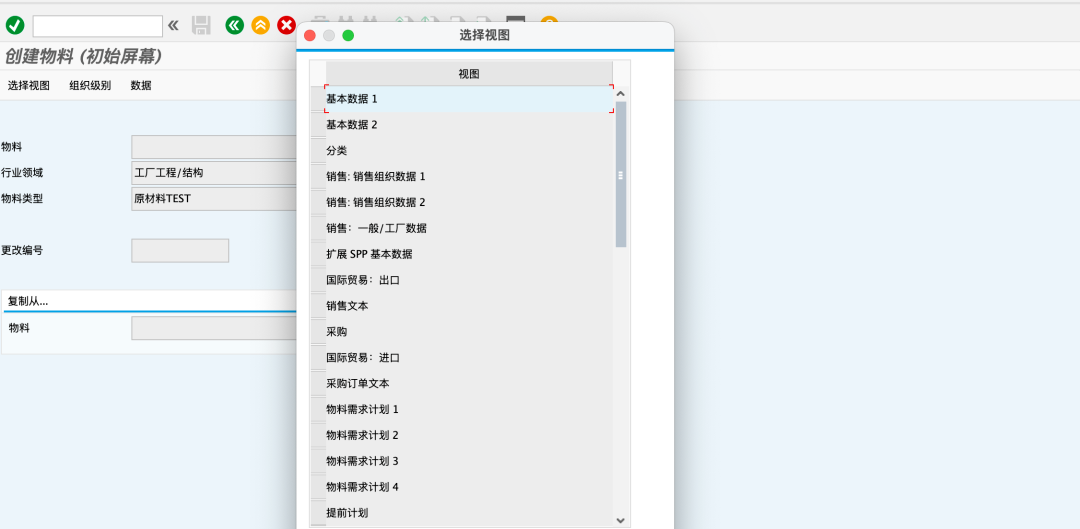1080x529 pixels.
Task: Click the 更改编号 input field
Action: pyautogui.click(x=180, y=251)
